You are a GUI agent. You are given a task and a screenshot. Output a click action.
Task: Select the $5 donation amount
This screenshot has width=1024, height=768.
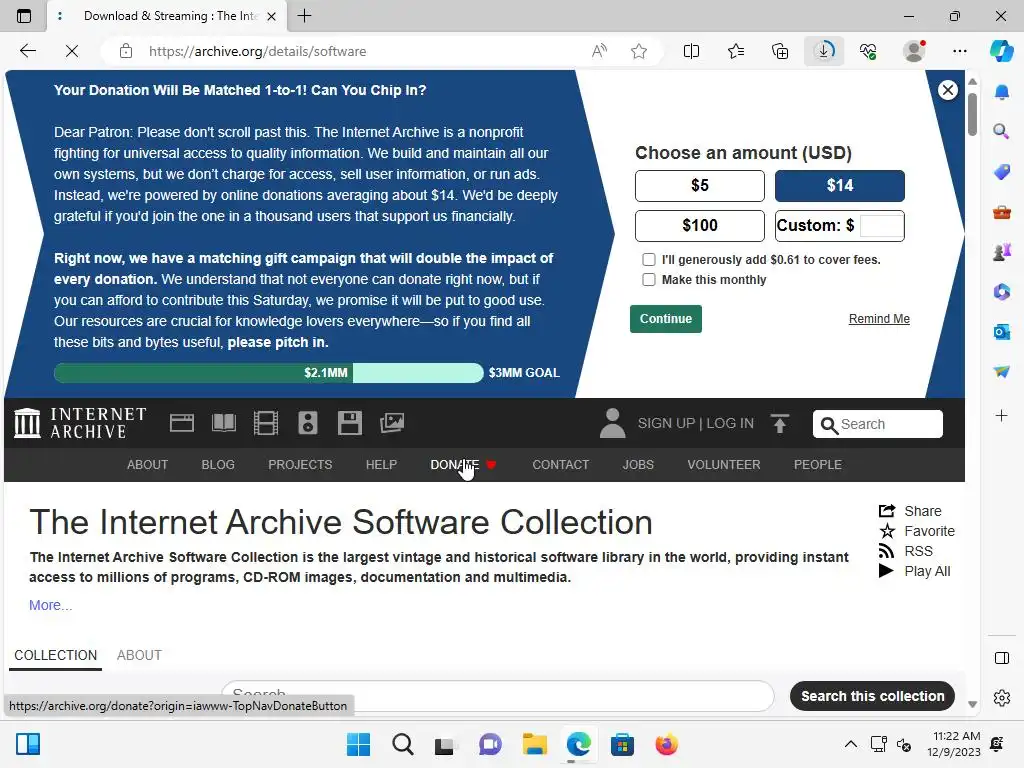[x=699, y=185]
